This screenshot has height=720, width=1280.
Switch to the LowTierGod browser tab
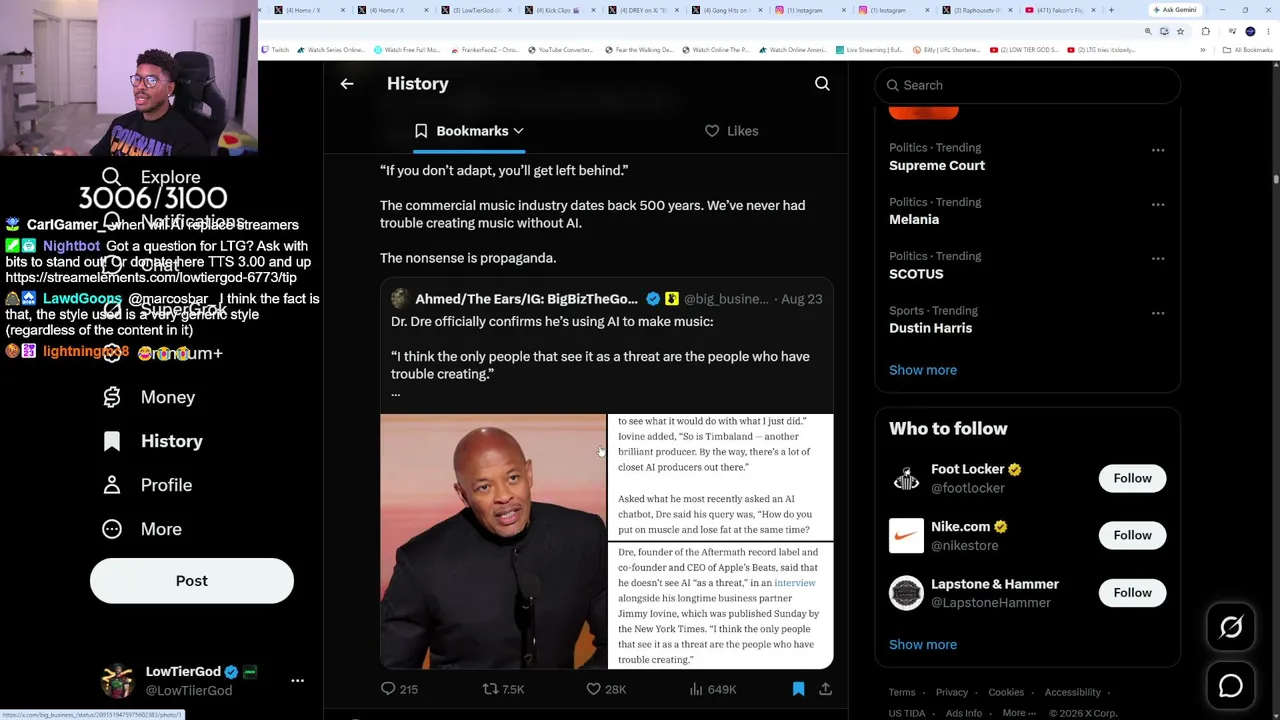475,10
